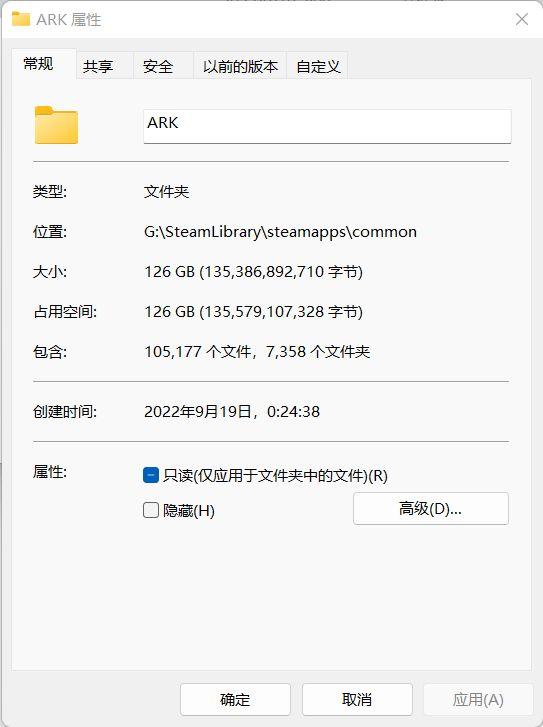Click the G:\SteamLibrary location path text
Viewport: 543px width, 727px height.
(x=281, y=232)
